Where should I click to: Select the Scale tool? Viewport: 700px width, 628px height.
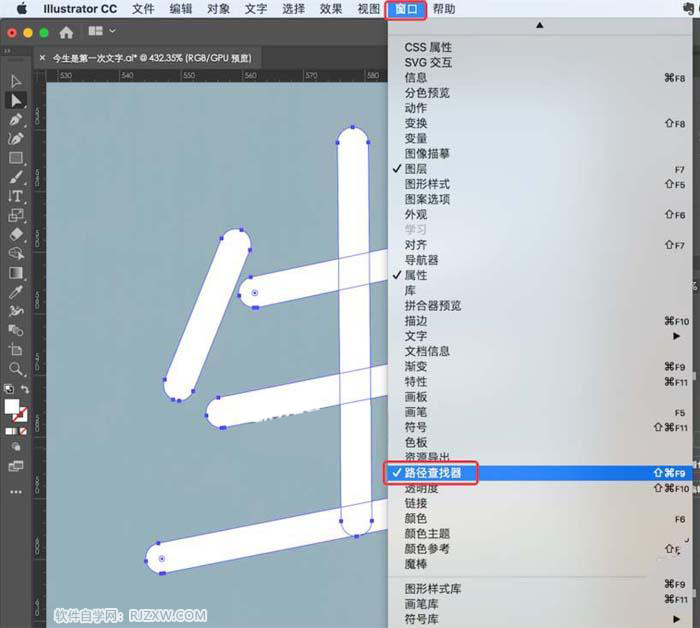[x=16, y=215]
